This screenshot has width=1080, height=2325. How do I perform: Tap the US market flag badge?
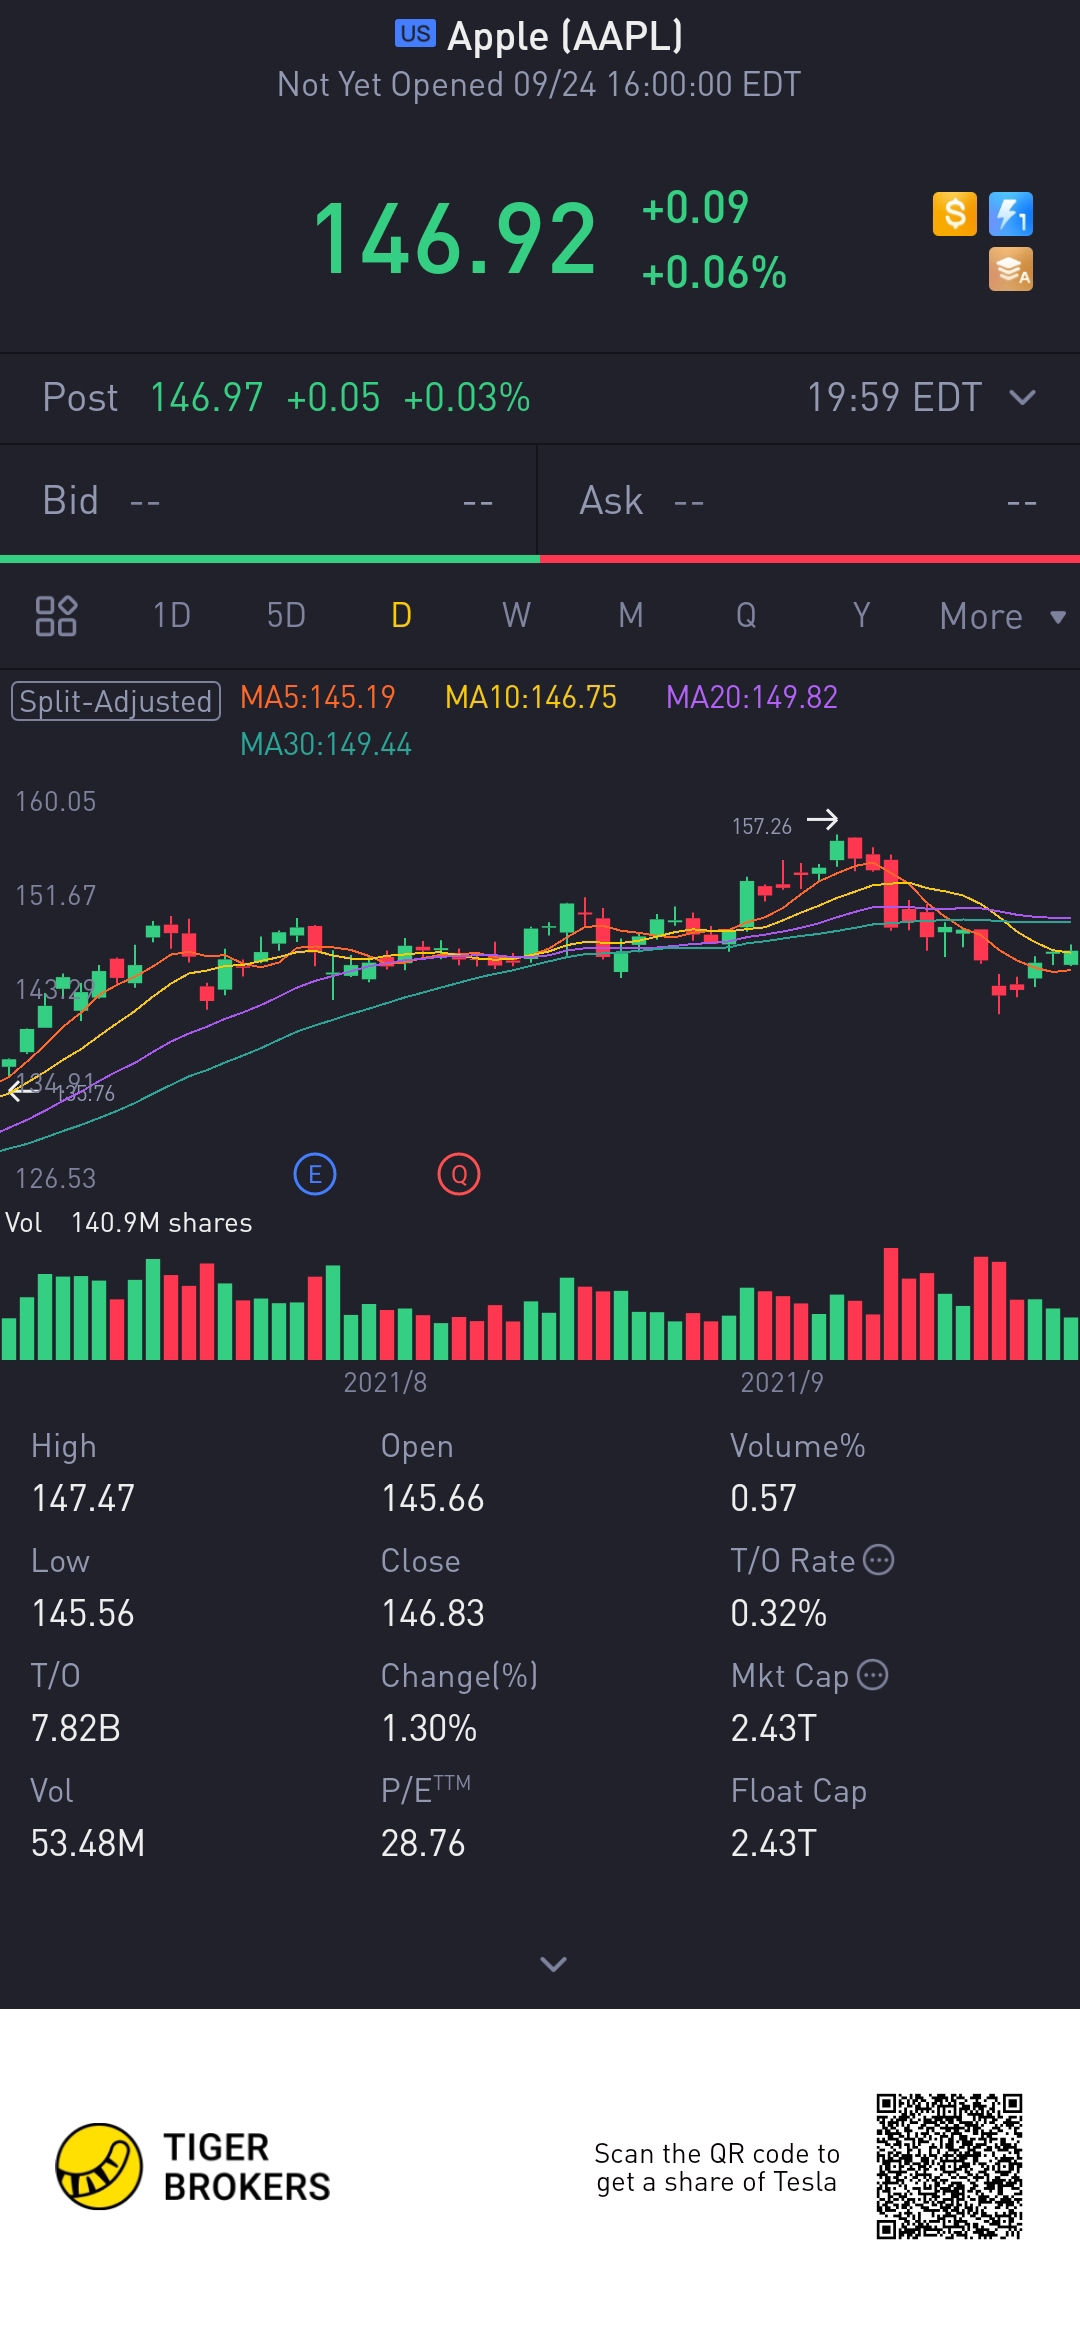click(415, 34)
